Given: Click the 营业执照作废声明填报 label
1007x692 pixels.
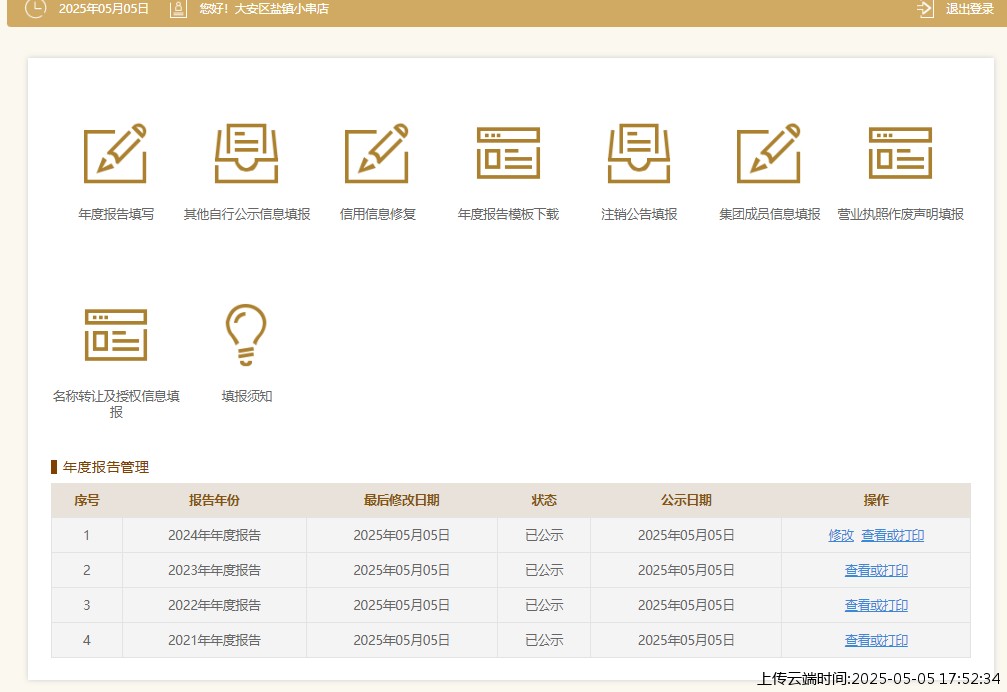Looking at the screenshot, I should tap(900, 214).
